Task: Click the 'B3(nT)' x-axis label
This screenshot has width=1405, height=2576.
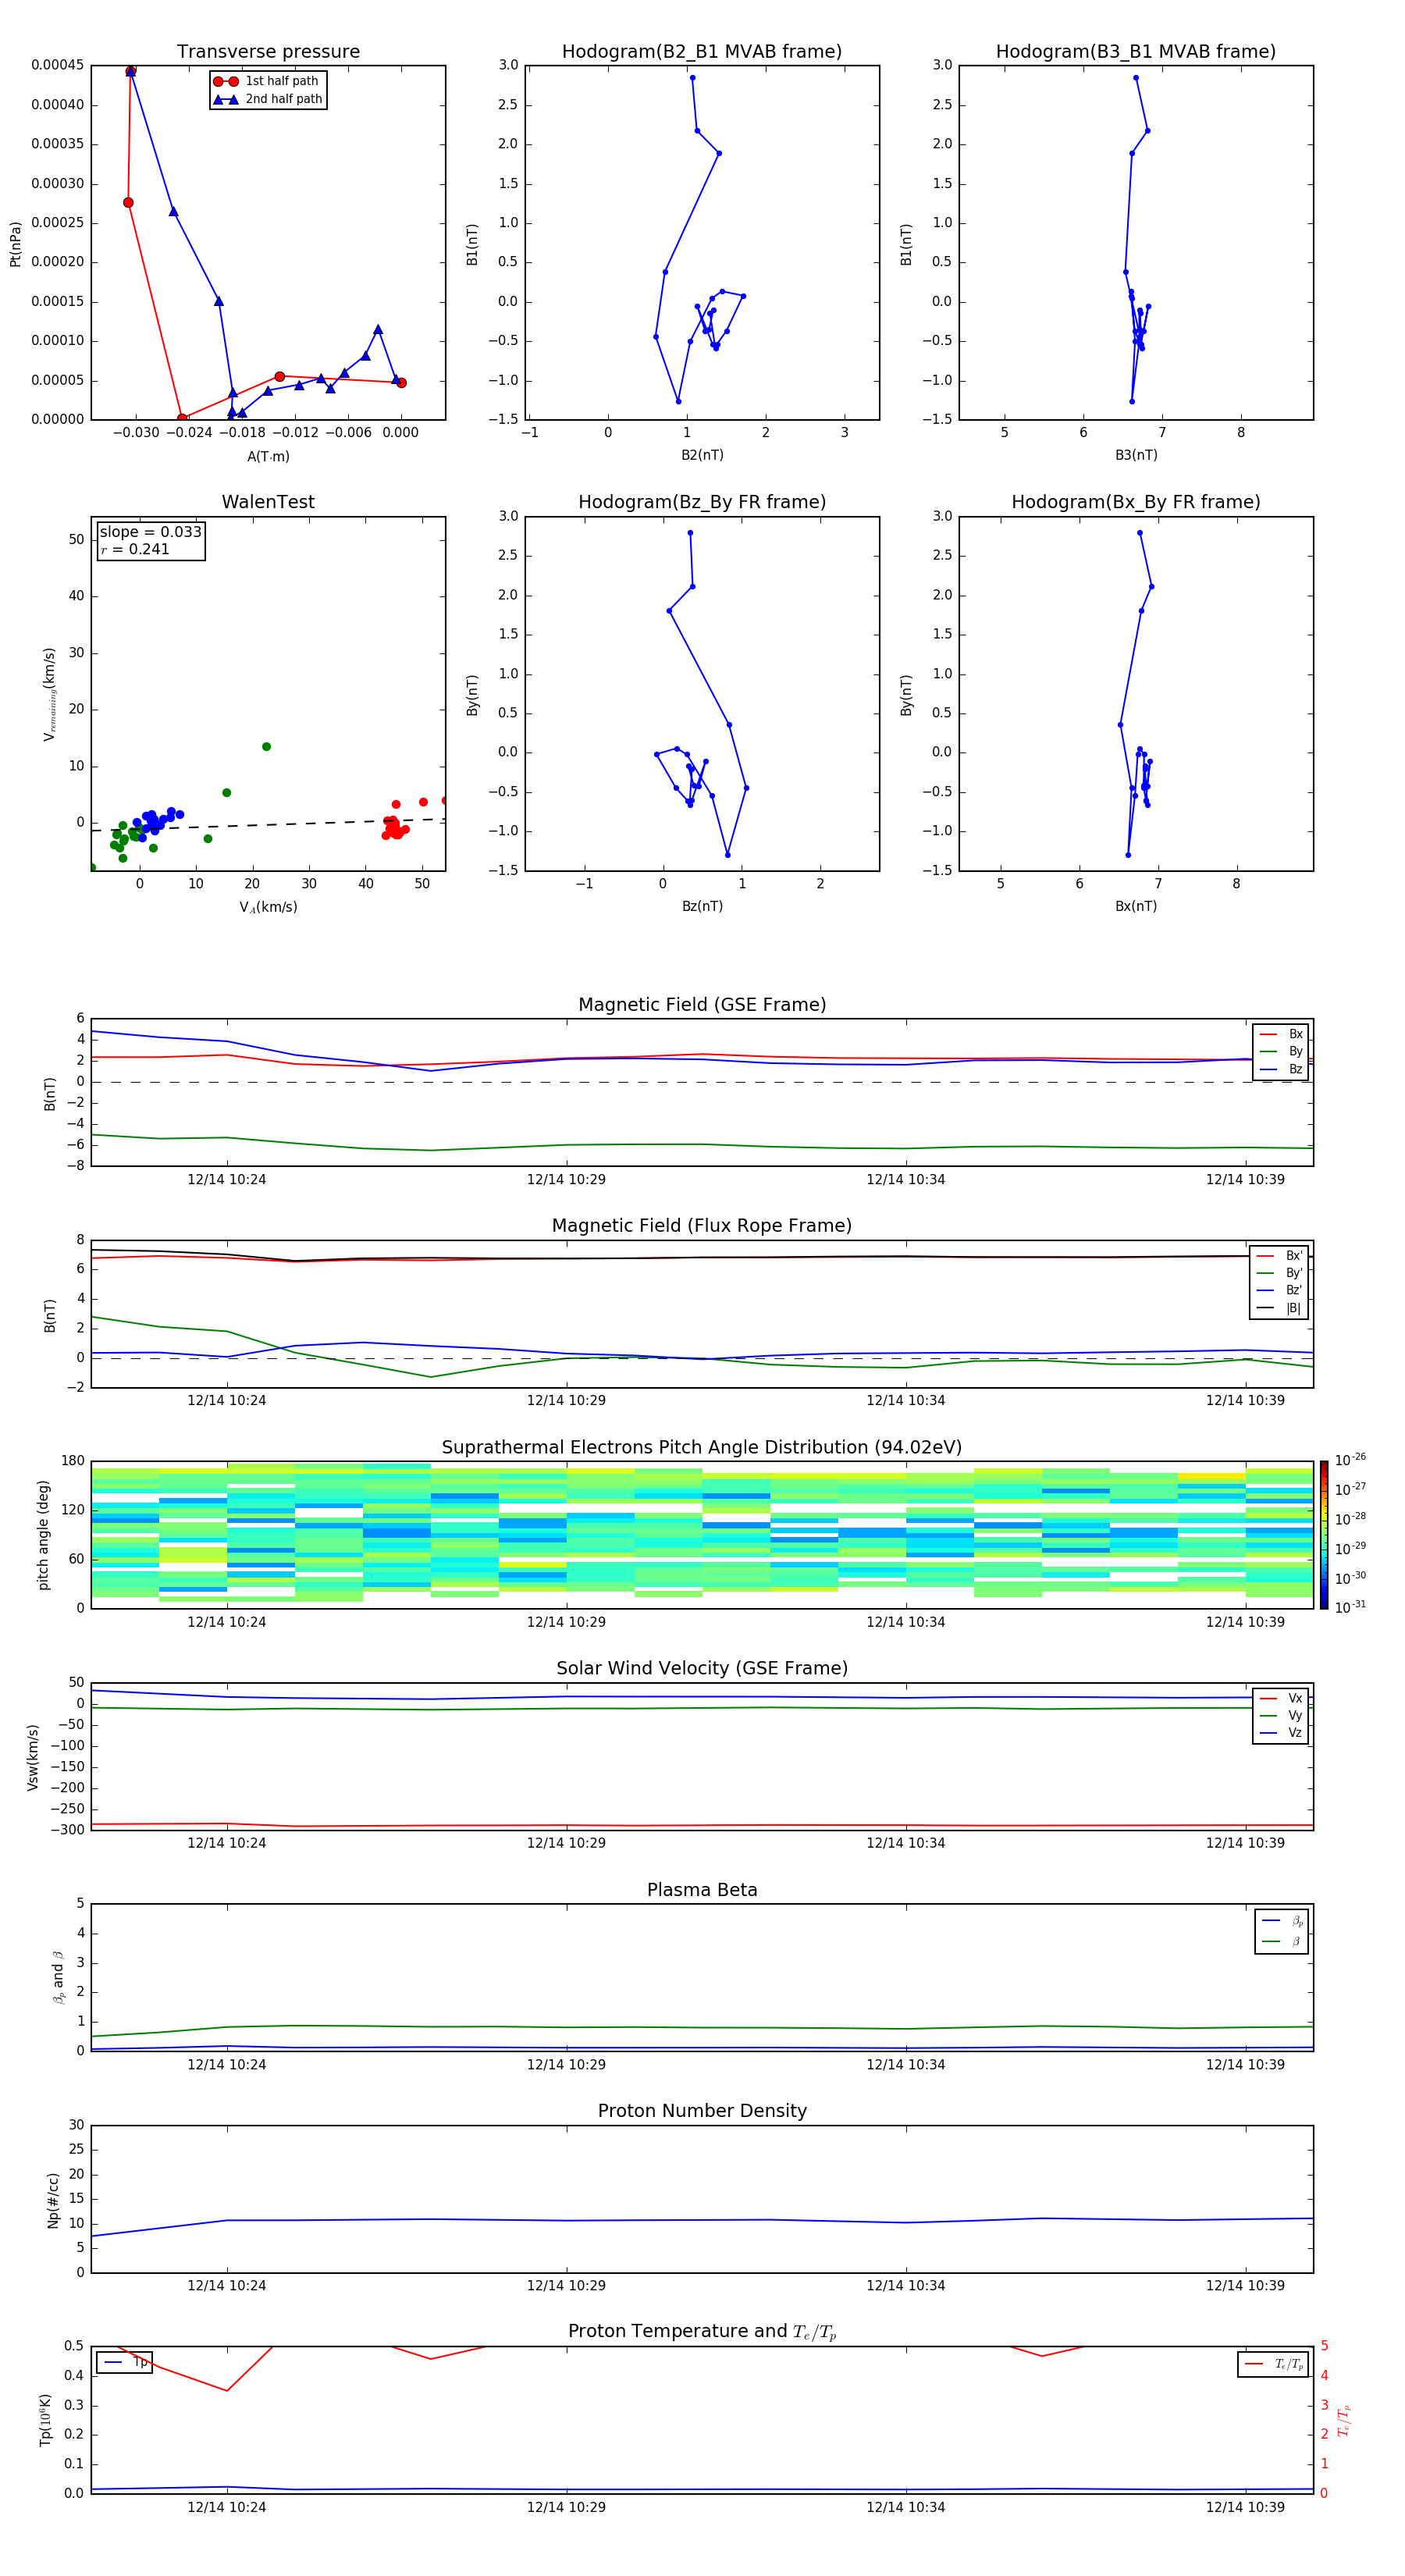Action: tap(1136, 455)
